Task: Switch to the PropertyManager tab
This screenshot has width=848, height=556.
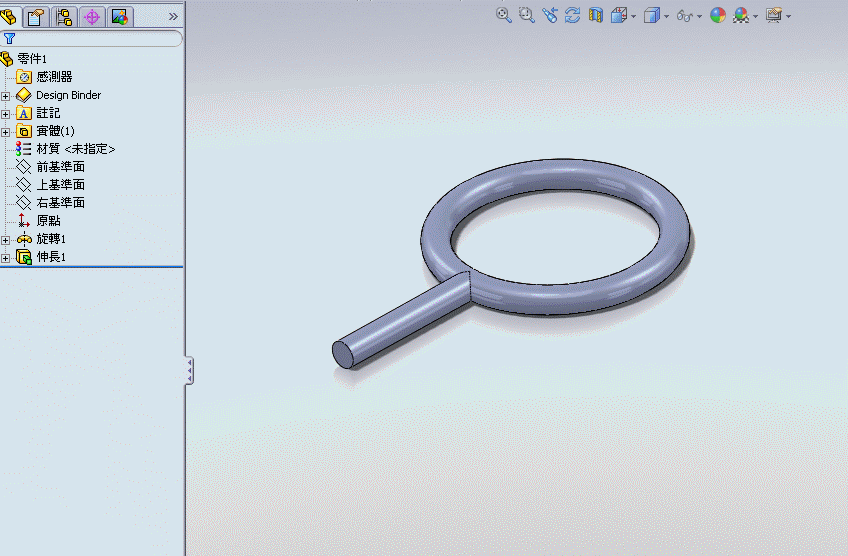Action: tap(37, 16)
